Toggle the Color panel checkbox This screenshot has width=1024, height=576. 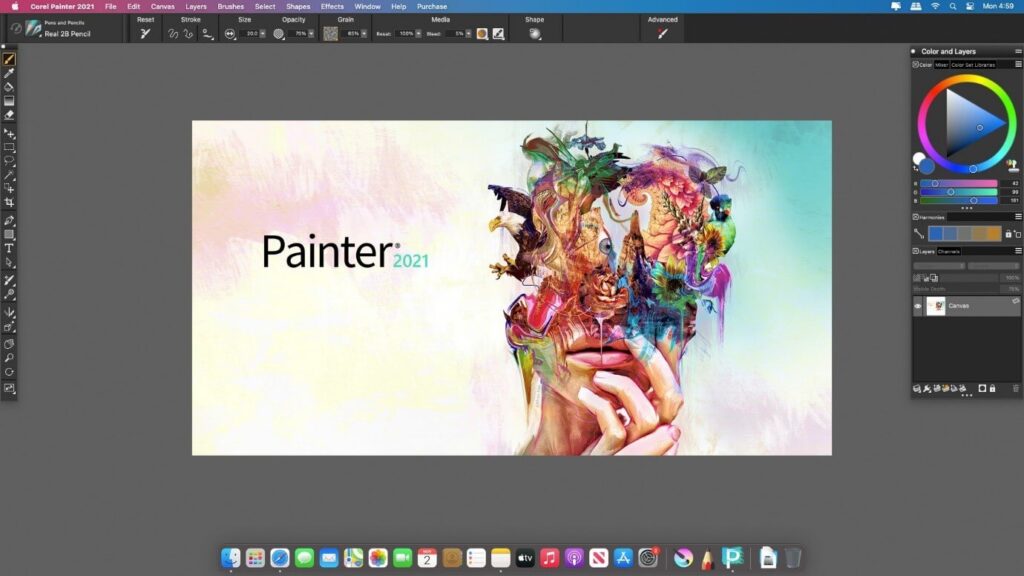(916, 65)
